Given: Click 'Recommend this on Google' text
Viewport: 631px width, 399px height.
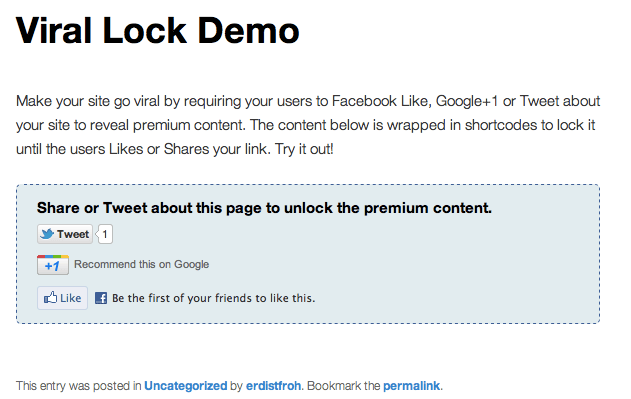Looking at the screenshot, I should pyautogui.click(x=142, y=265).
